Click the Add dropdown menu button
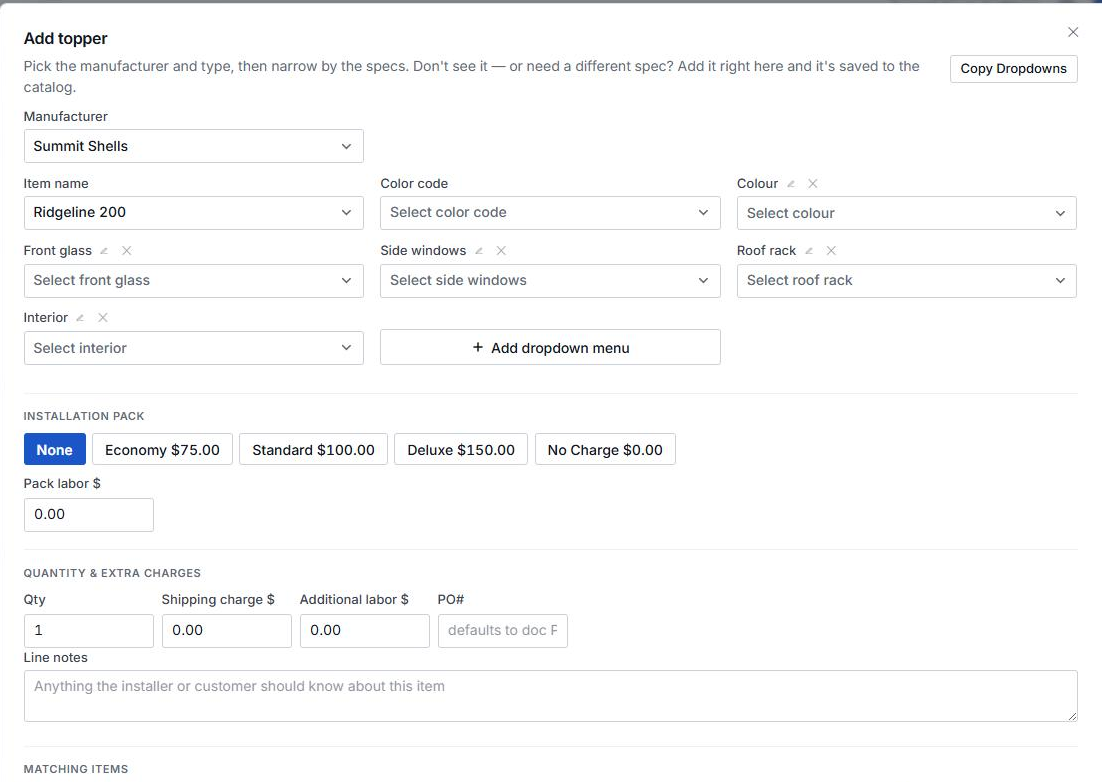This screenshot has width=1102, height=782. (x=550, y=348)
